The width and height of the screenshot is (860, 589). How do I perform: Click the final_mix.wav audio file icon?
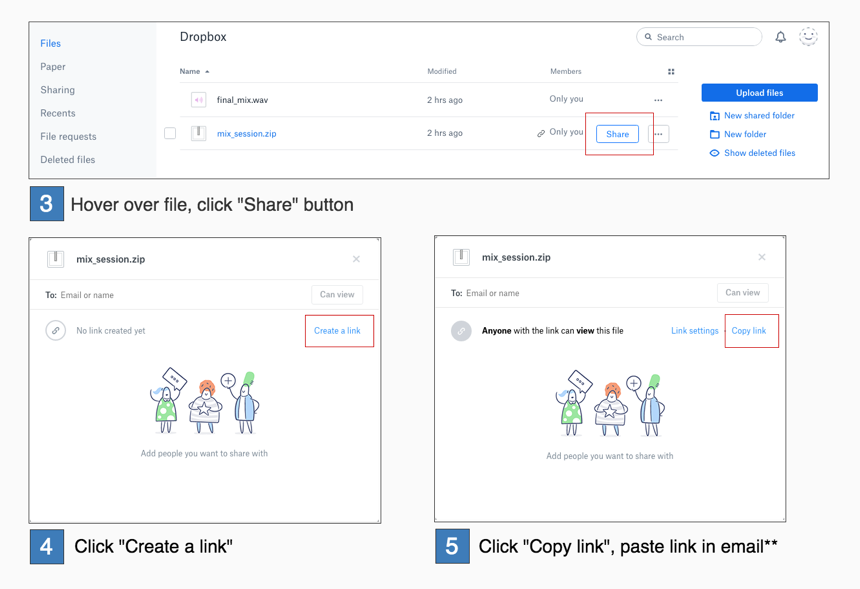coord(198,100)
